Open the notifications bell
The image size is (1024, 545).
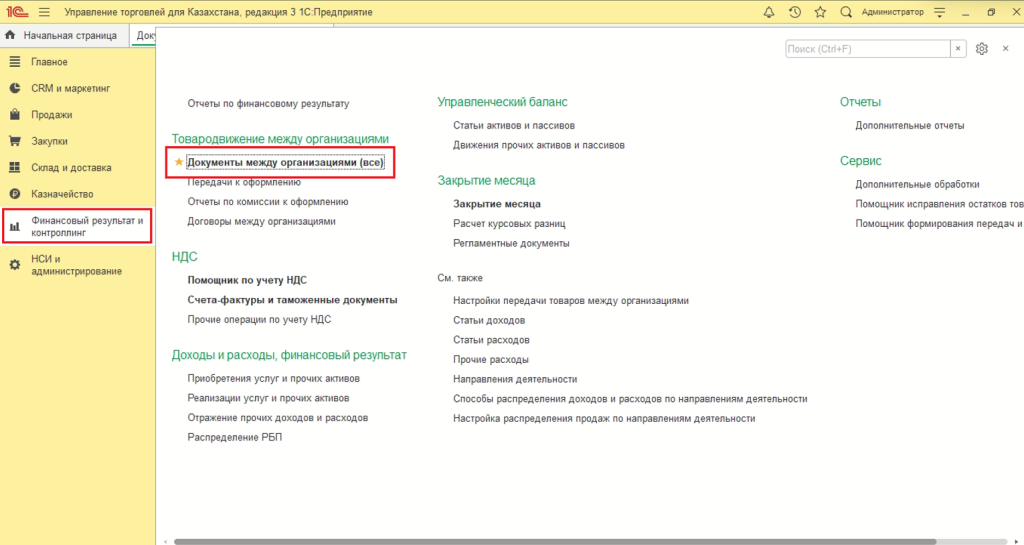tap(769, 12)
